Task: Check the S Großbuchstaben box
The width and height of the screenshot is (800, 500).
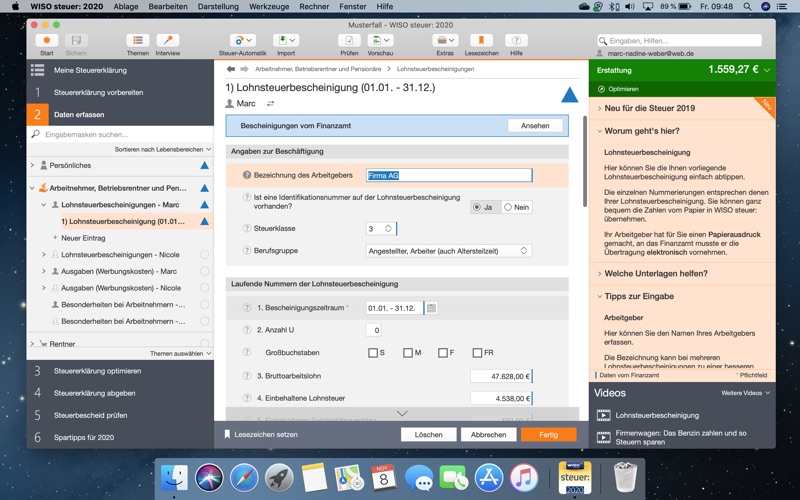Action: 373,353
